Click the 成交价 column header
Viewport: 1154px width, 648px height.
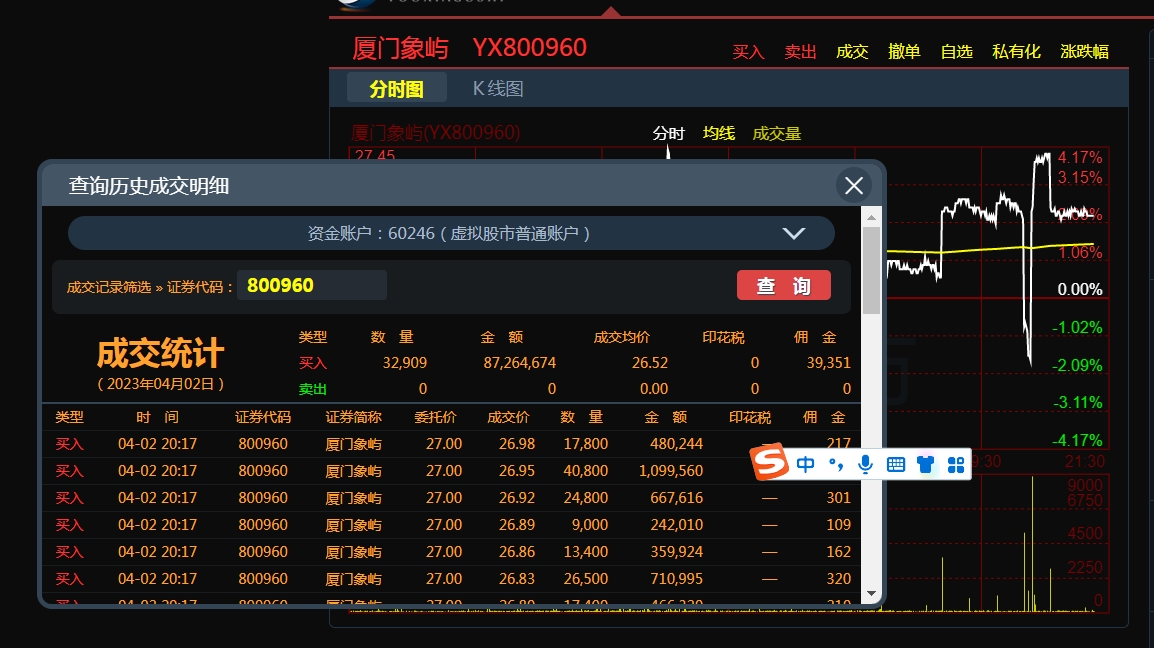click(x=508, y=418)
